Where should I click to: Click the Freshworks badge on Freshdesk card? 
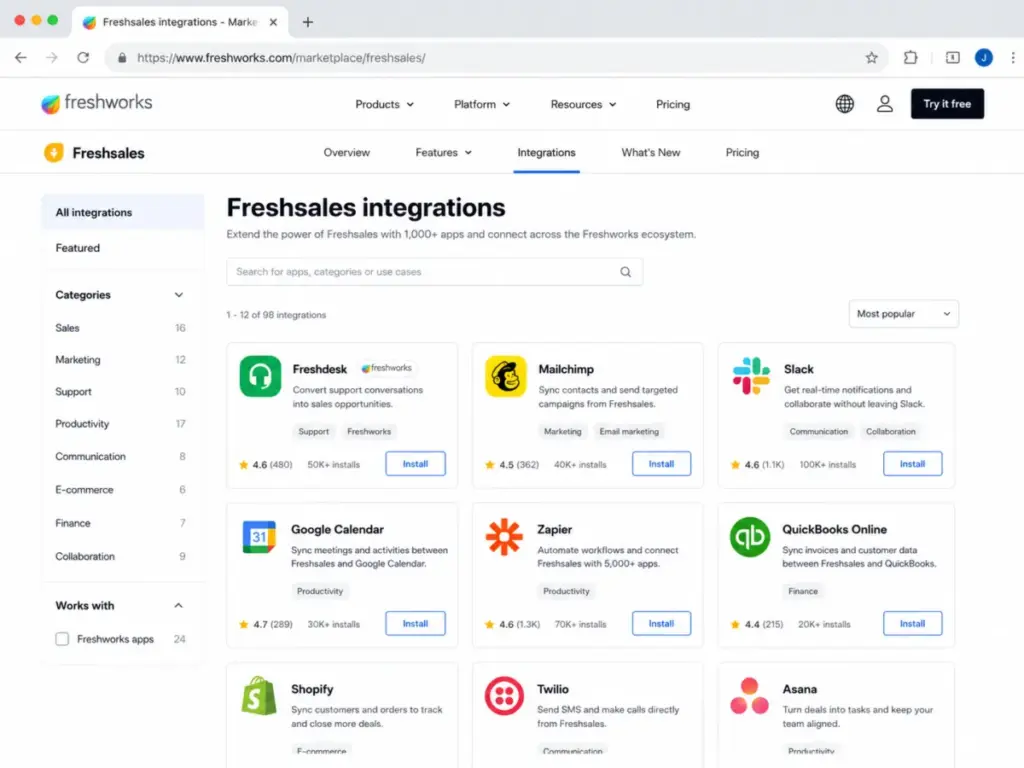click(x=387, y=368)
